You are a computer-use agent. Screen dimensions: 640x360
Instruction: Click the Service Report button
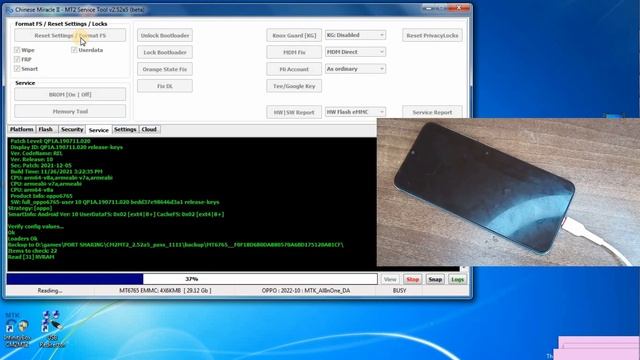pos(432,112)
